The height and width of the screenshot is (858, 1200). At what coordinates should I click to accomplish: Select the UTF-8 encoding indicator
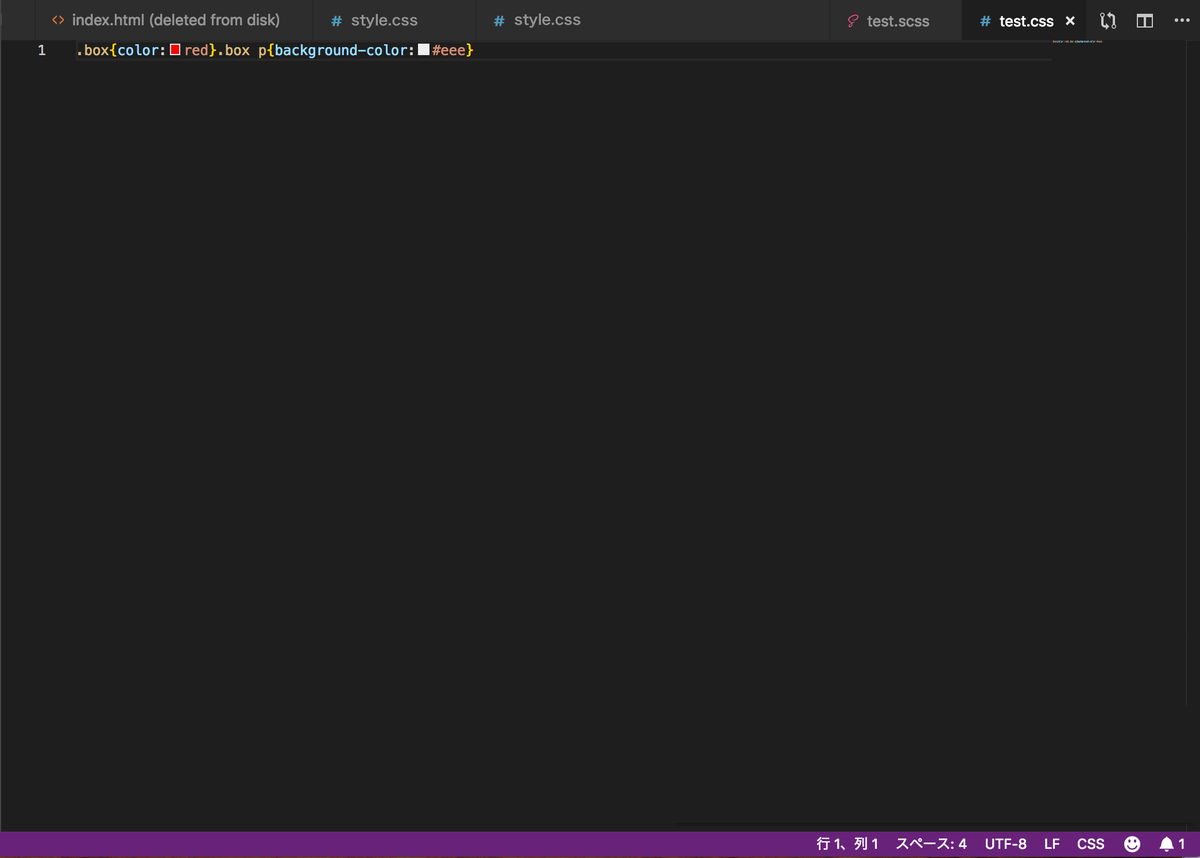1005,844
